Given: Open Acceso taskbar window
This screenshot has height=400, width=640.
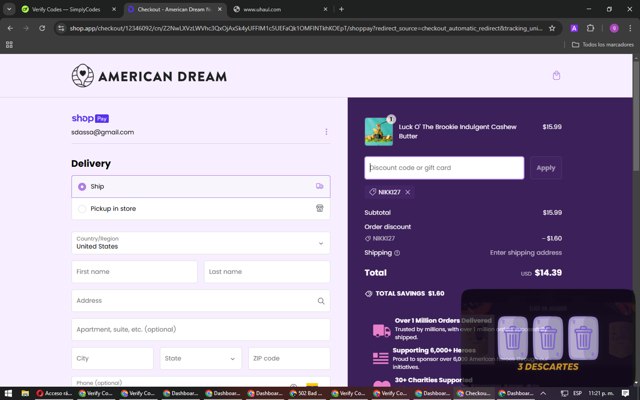Looking at the screenshot, I should [55, 393].
